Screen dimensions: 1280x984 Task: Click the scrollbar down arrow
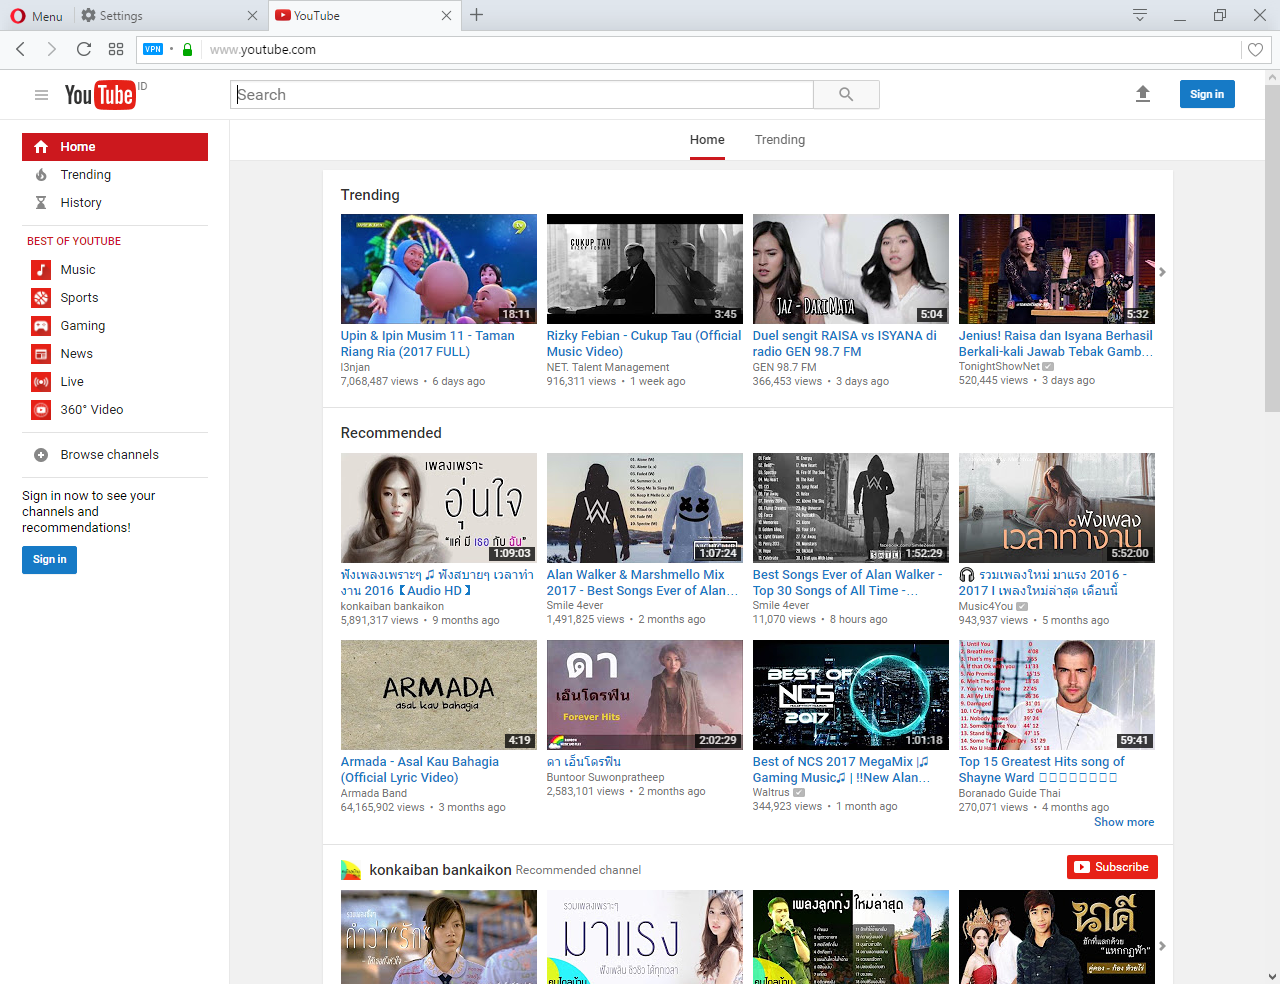coord(1272,976)
